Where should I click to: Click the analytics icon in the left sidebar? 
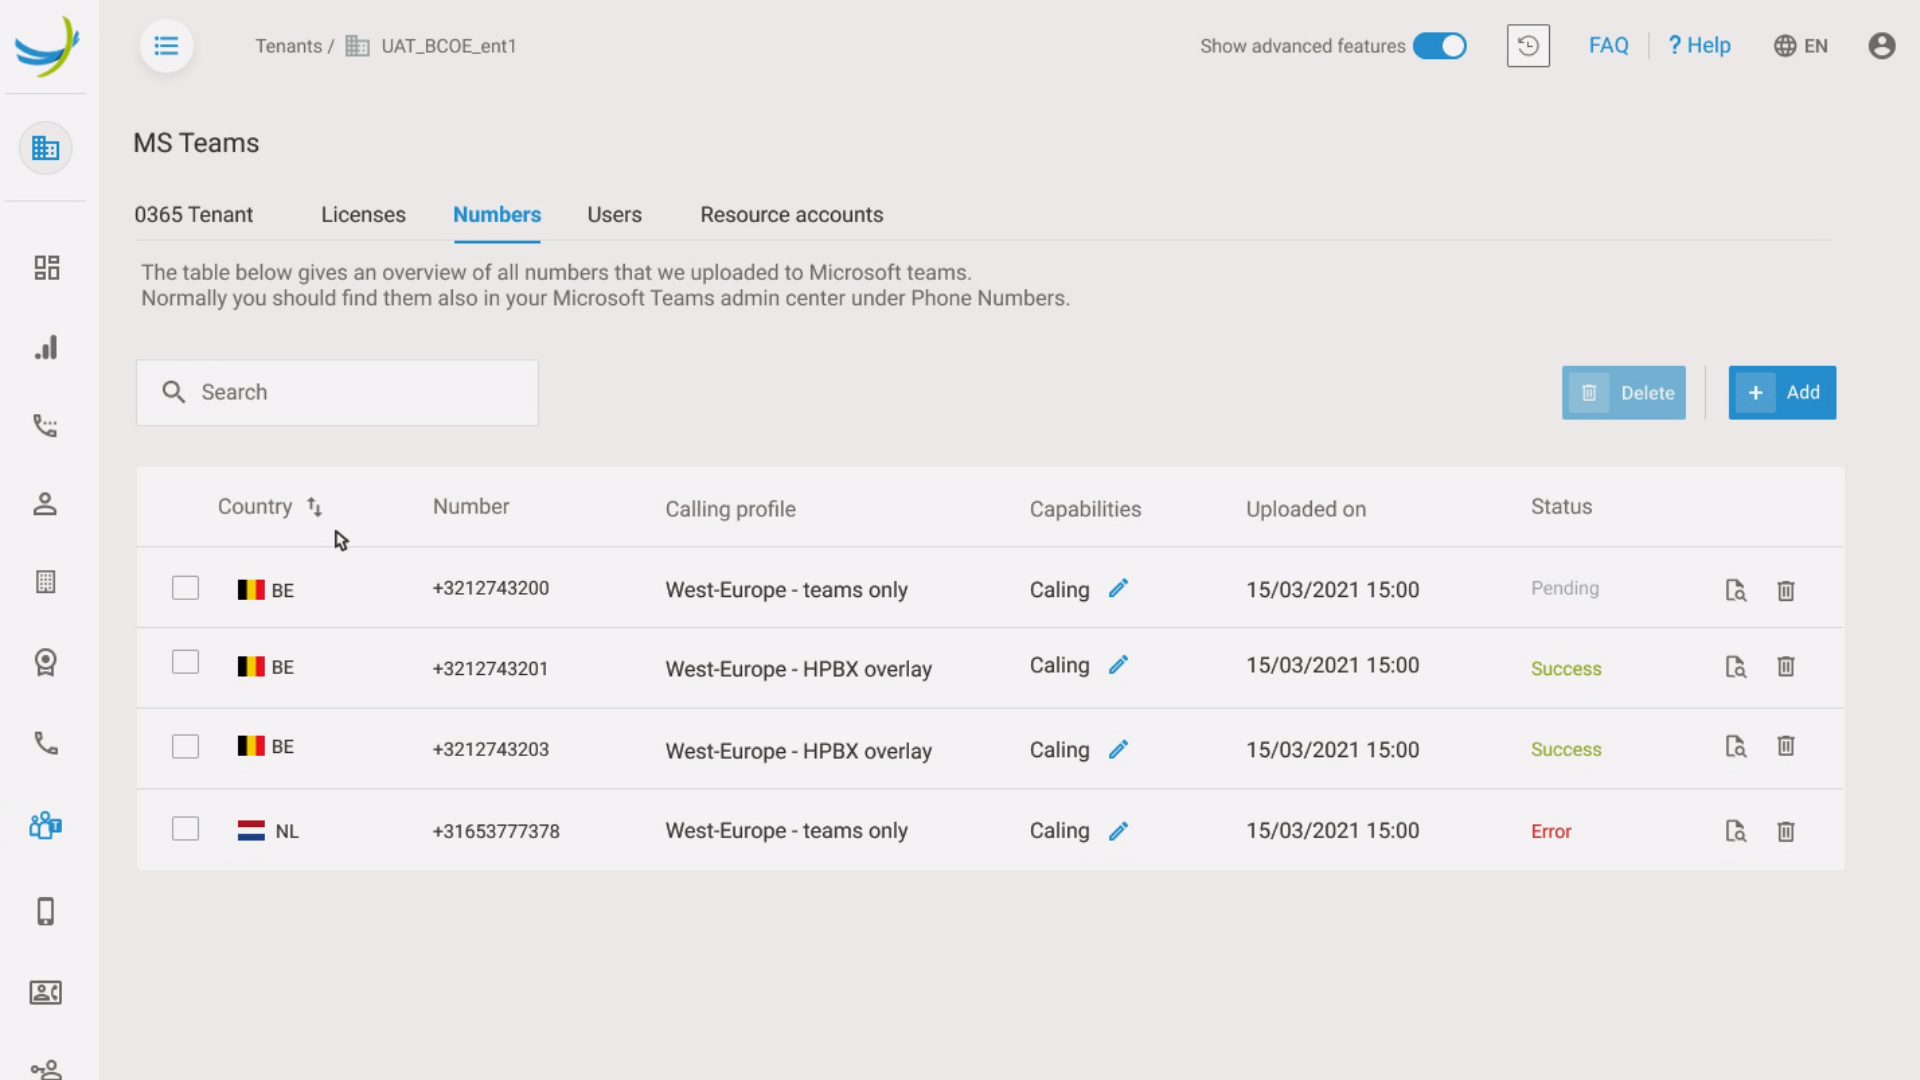[45, 345]
